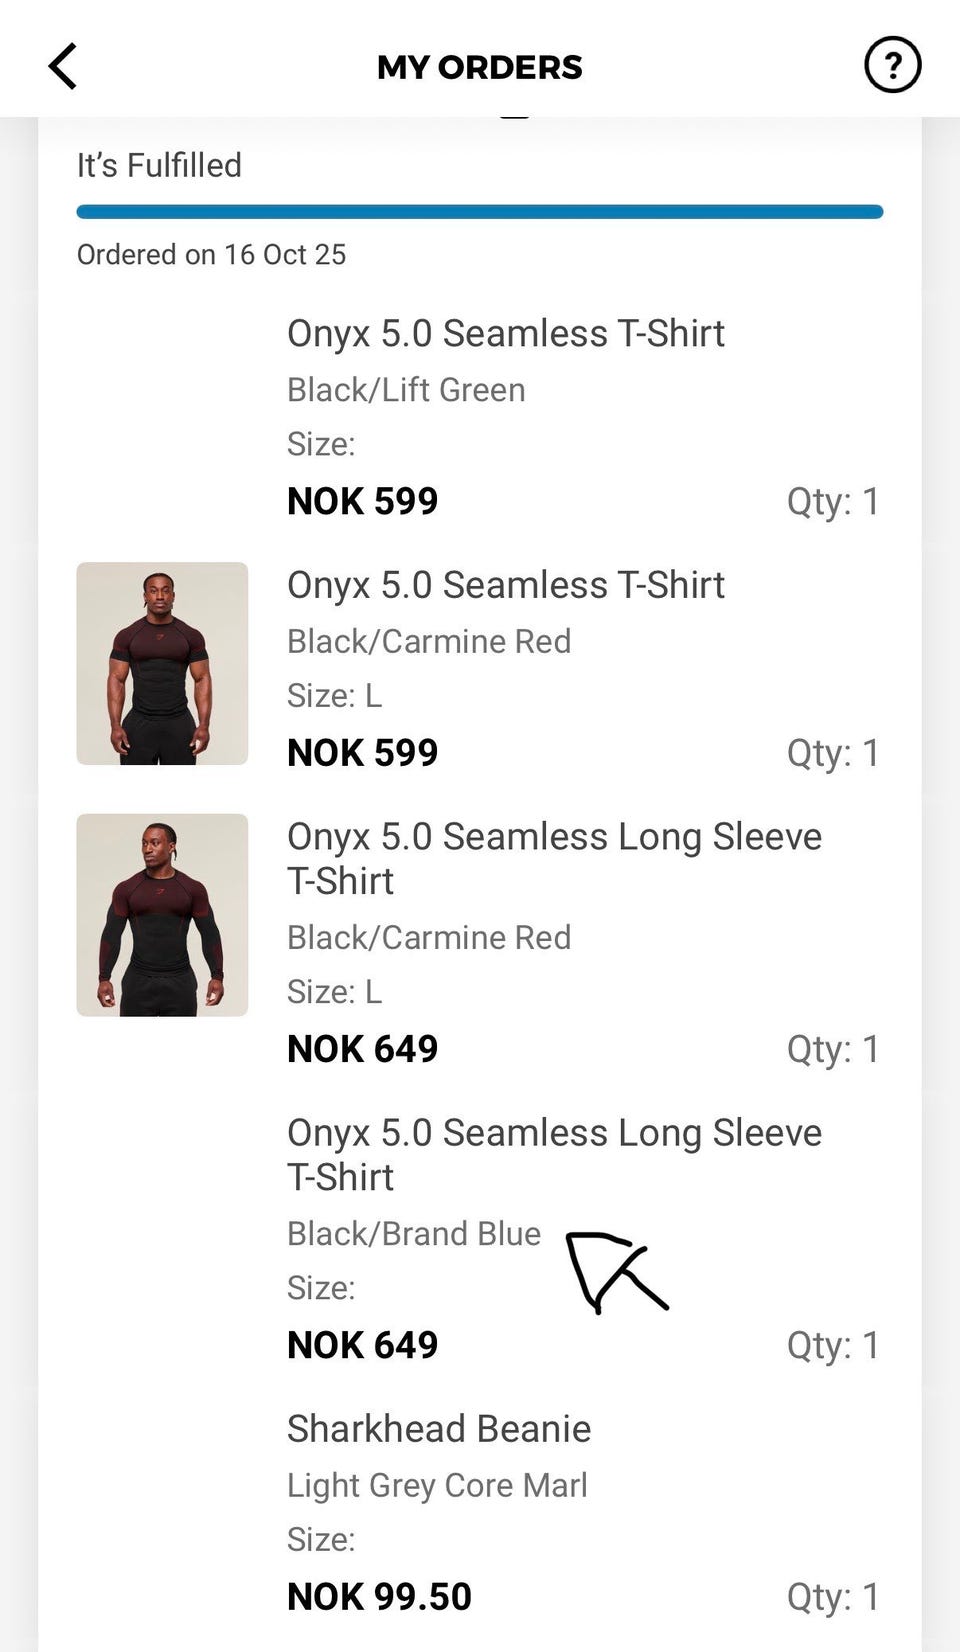Click the It's Fulfilled status label

pyautogui.click(x=159, y=165)
